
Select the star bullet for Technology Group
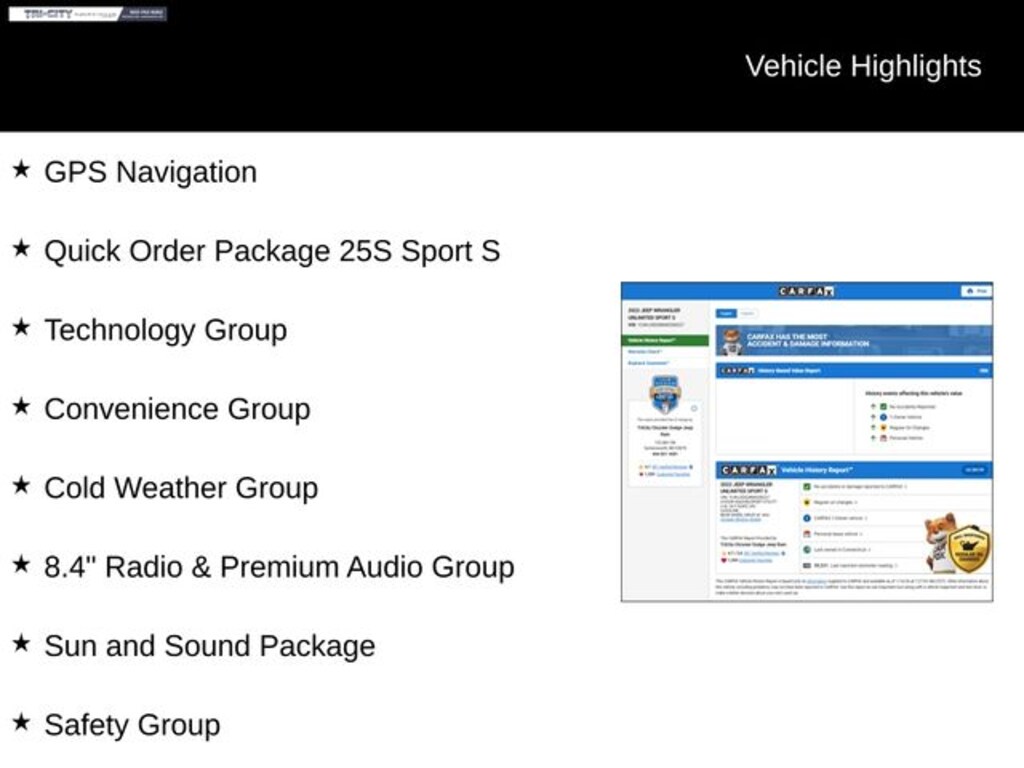pos(20,328)
